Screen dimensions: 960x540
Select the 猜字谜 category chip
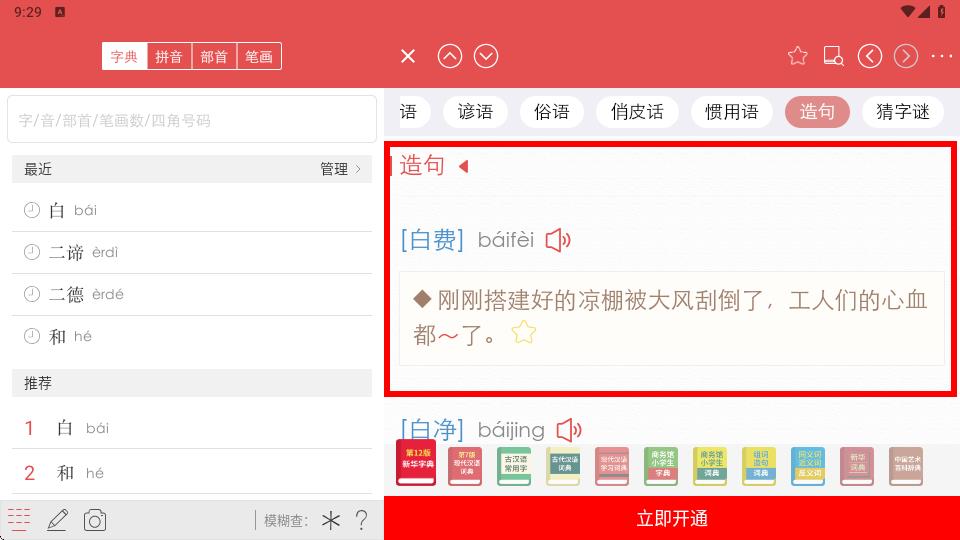[x=903, y=112]
